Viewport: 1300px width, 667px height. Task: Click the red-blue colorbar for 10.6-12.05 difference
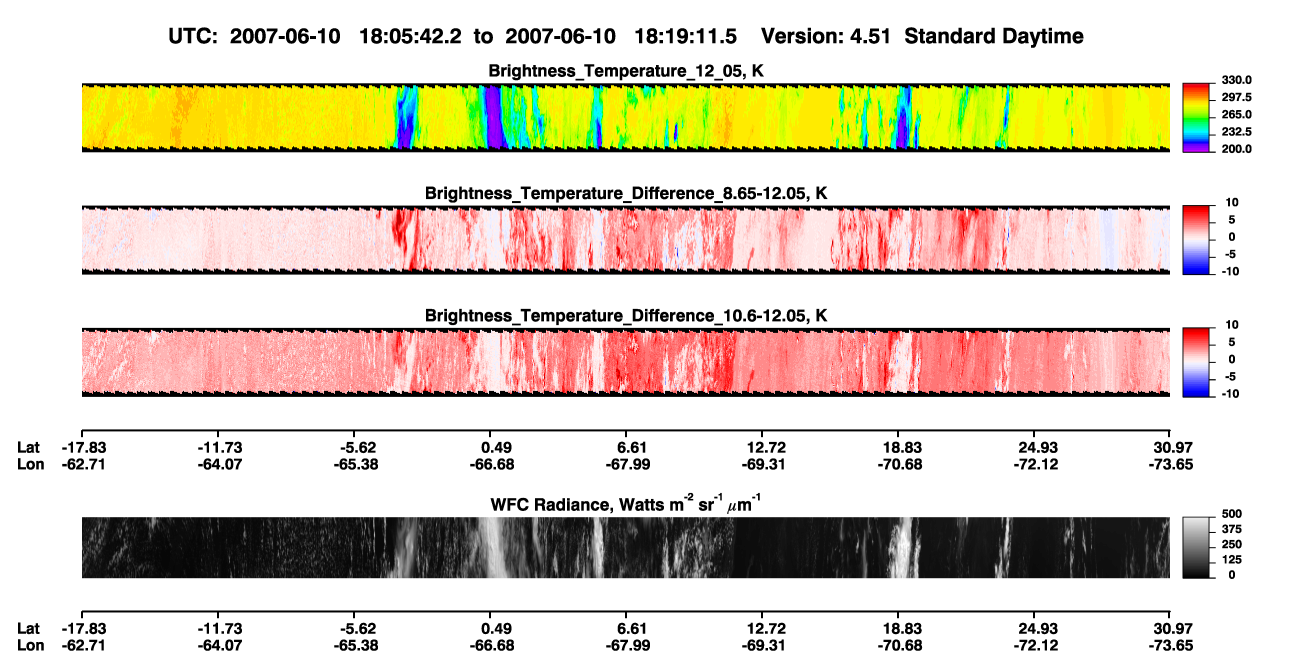(1197, 362)
